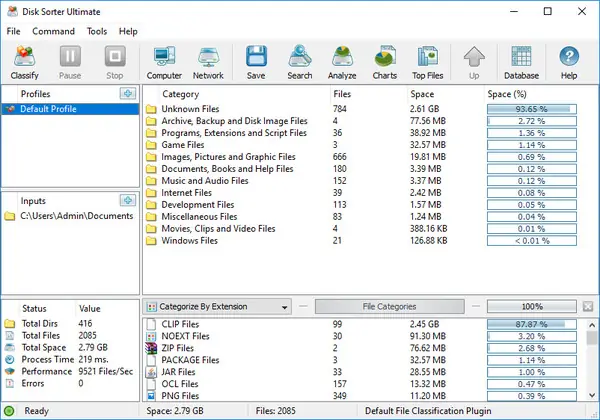Click the Unknown Files folder icon
Image resolution: width=600 pixels, height=420 pixels.
point(152,109)
